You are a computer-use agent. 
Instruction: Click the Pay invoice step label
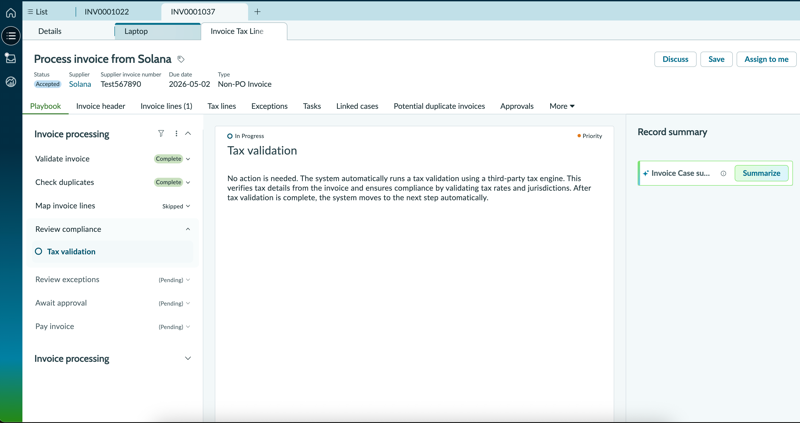pos(55,327)
